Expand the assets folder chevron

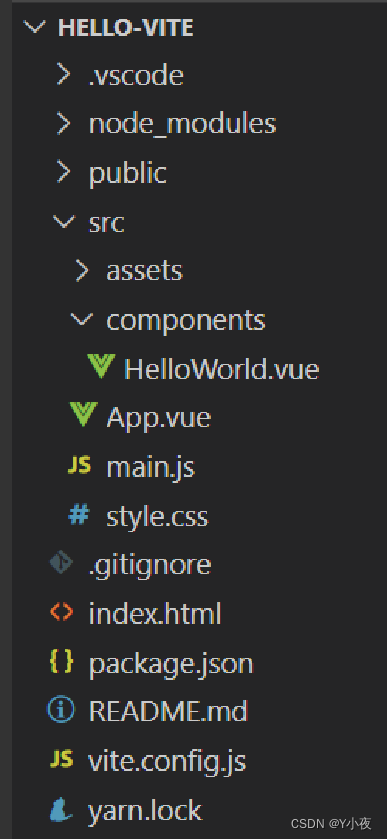pos(81,271)
